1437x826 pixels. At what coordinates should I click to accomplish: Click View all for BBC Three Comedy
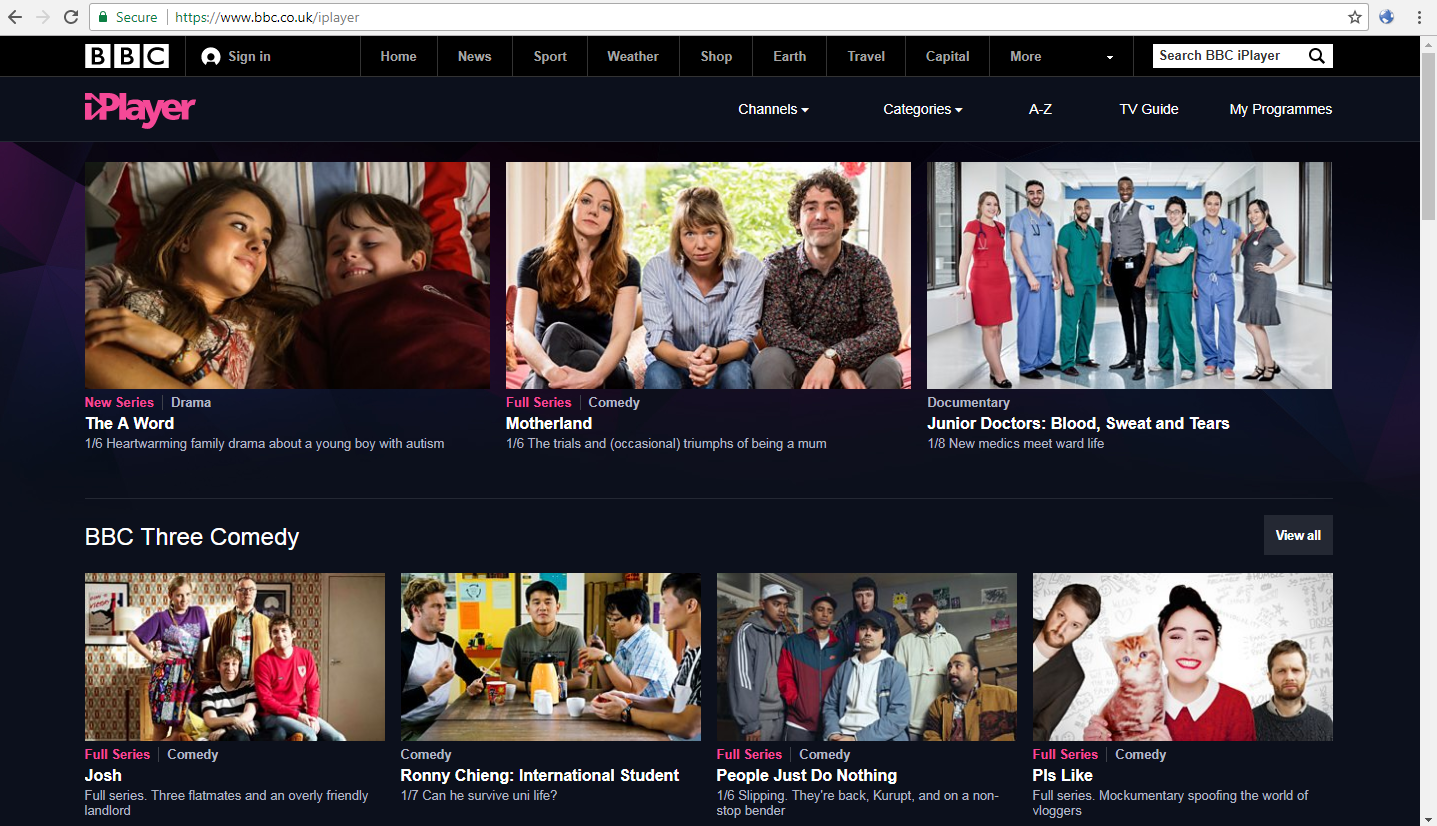(x=1298, y=535)
